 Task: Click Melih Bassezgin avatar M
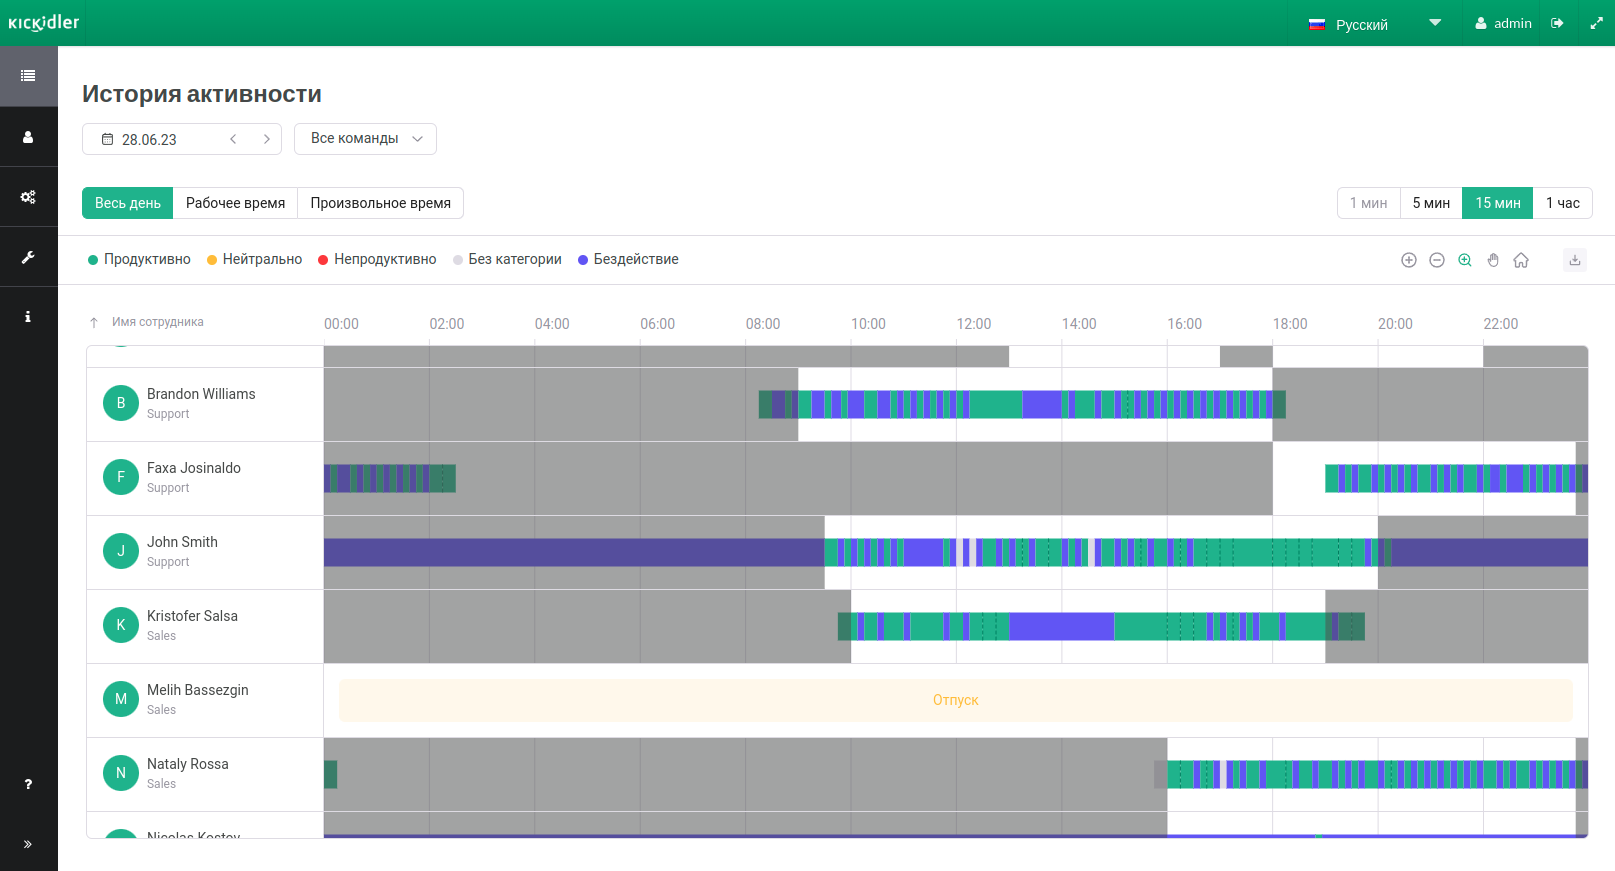point(121,699)
